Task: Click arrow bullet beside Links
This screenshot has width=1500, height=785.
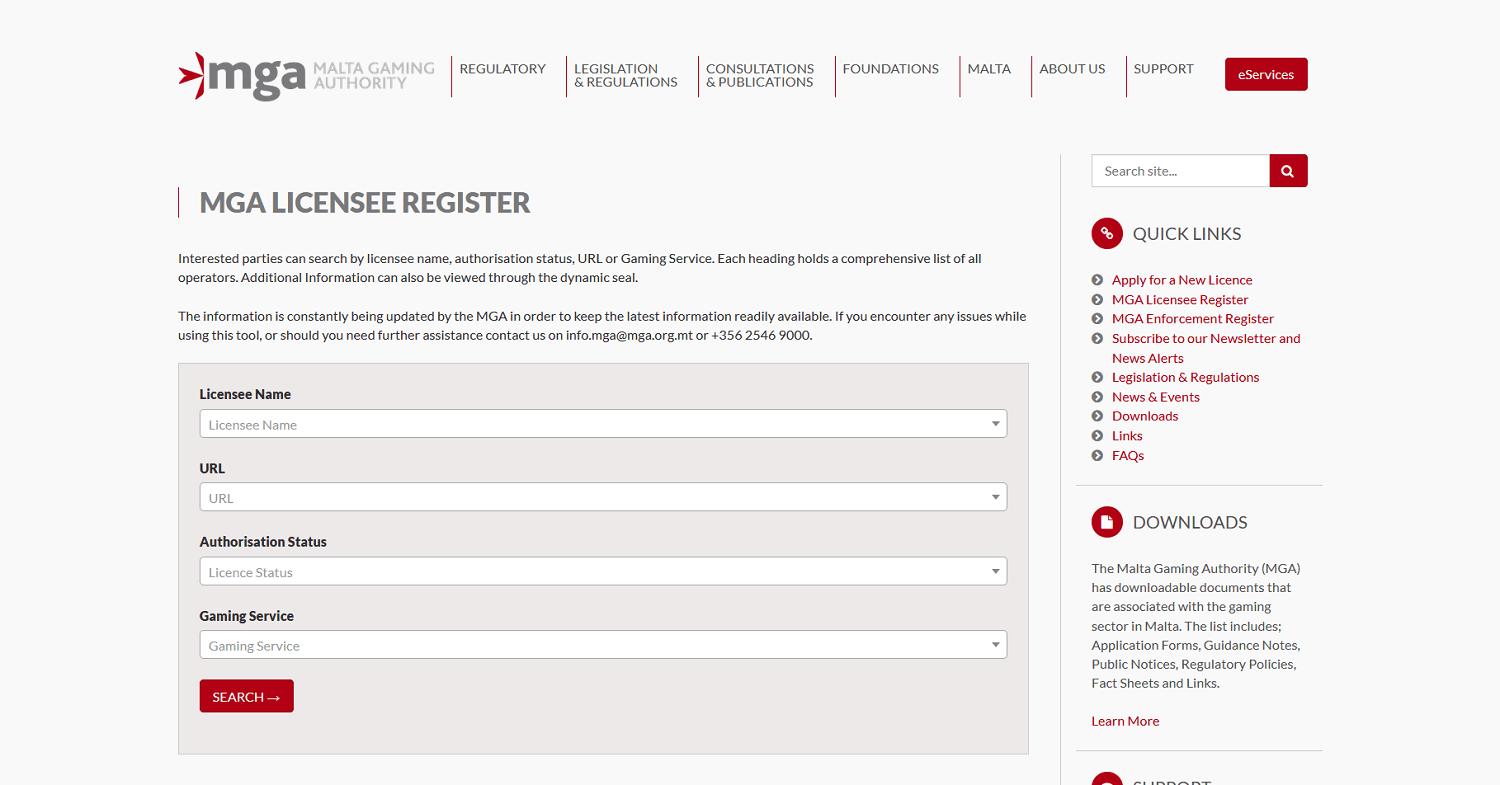Action: pyautogui.click(x=1097, y=436)
